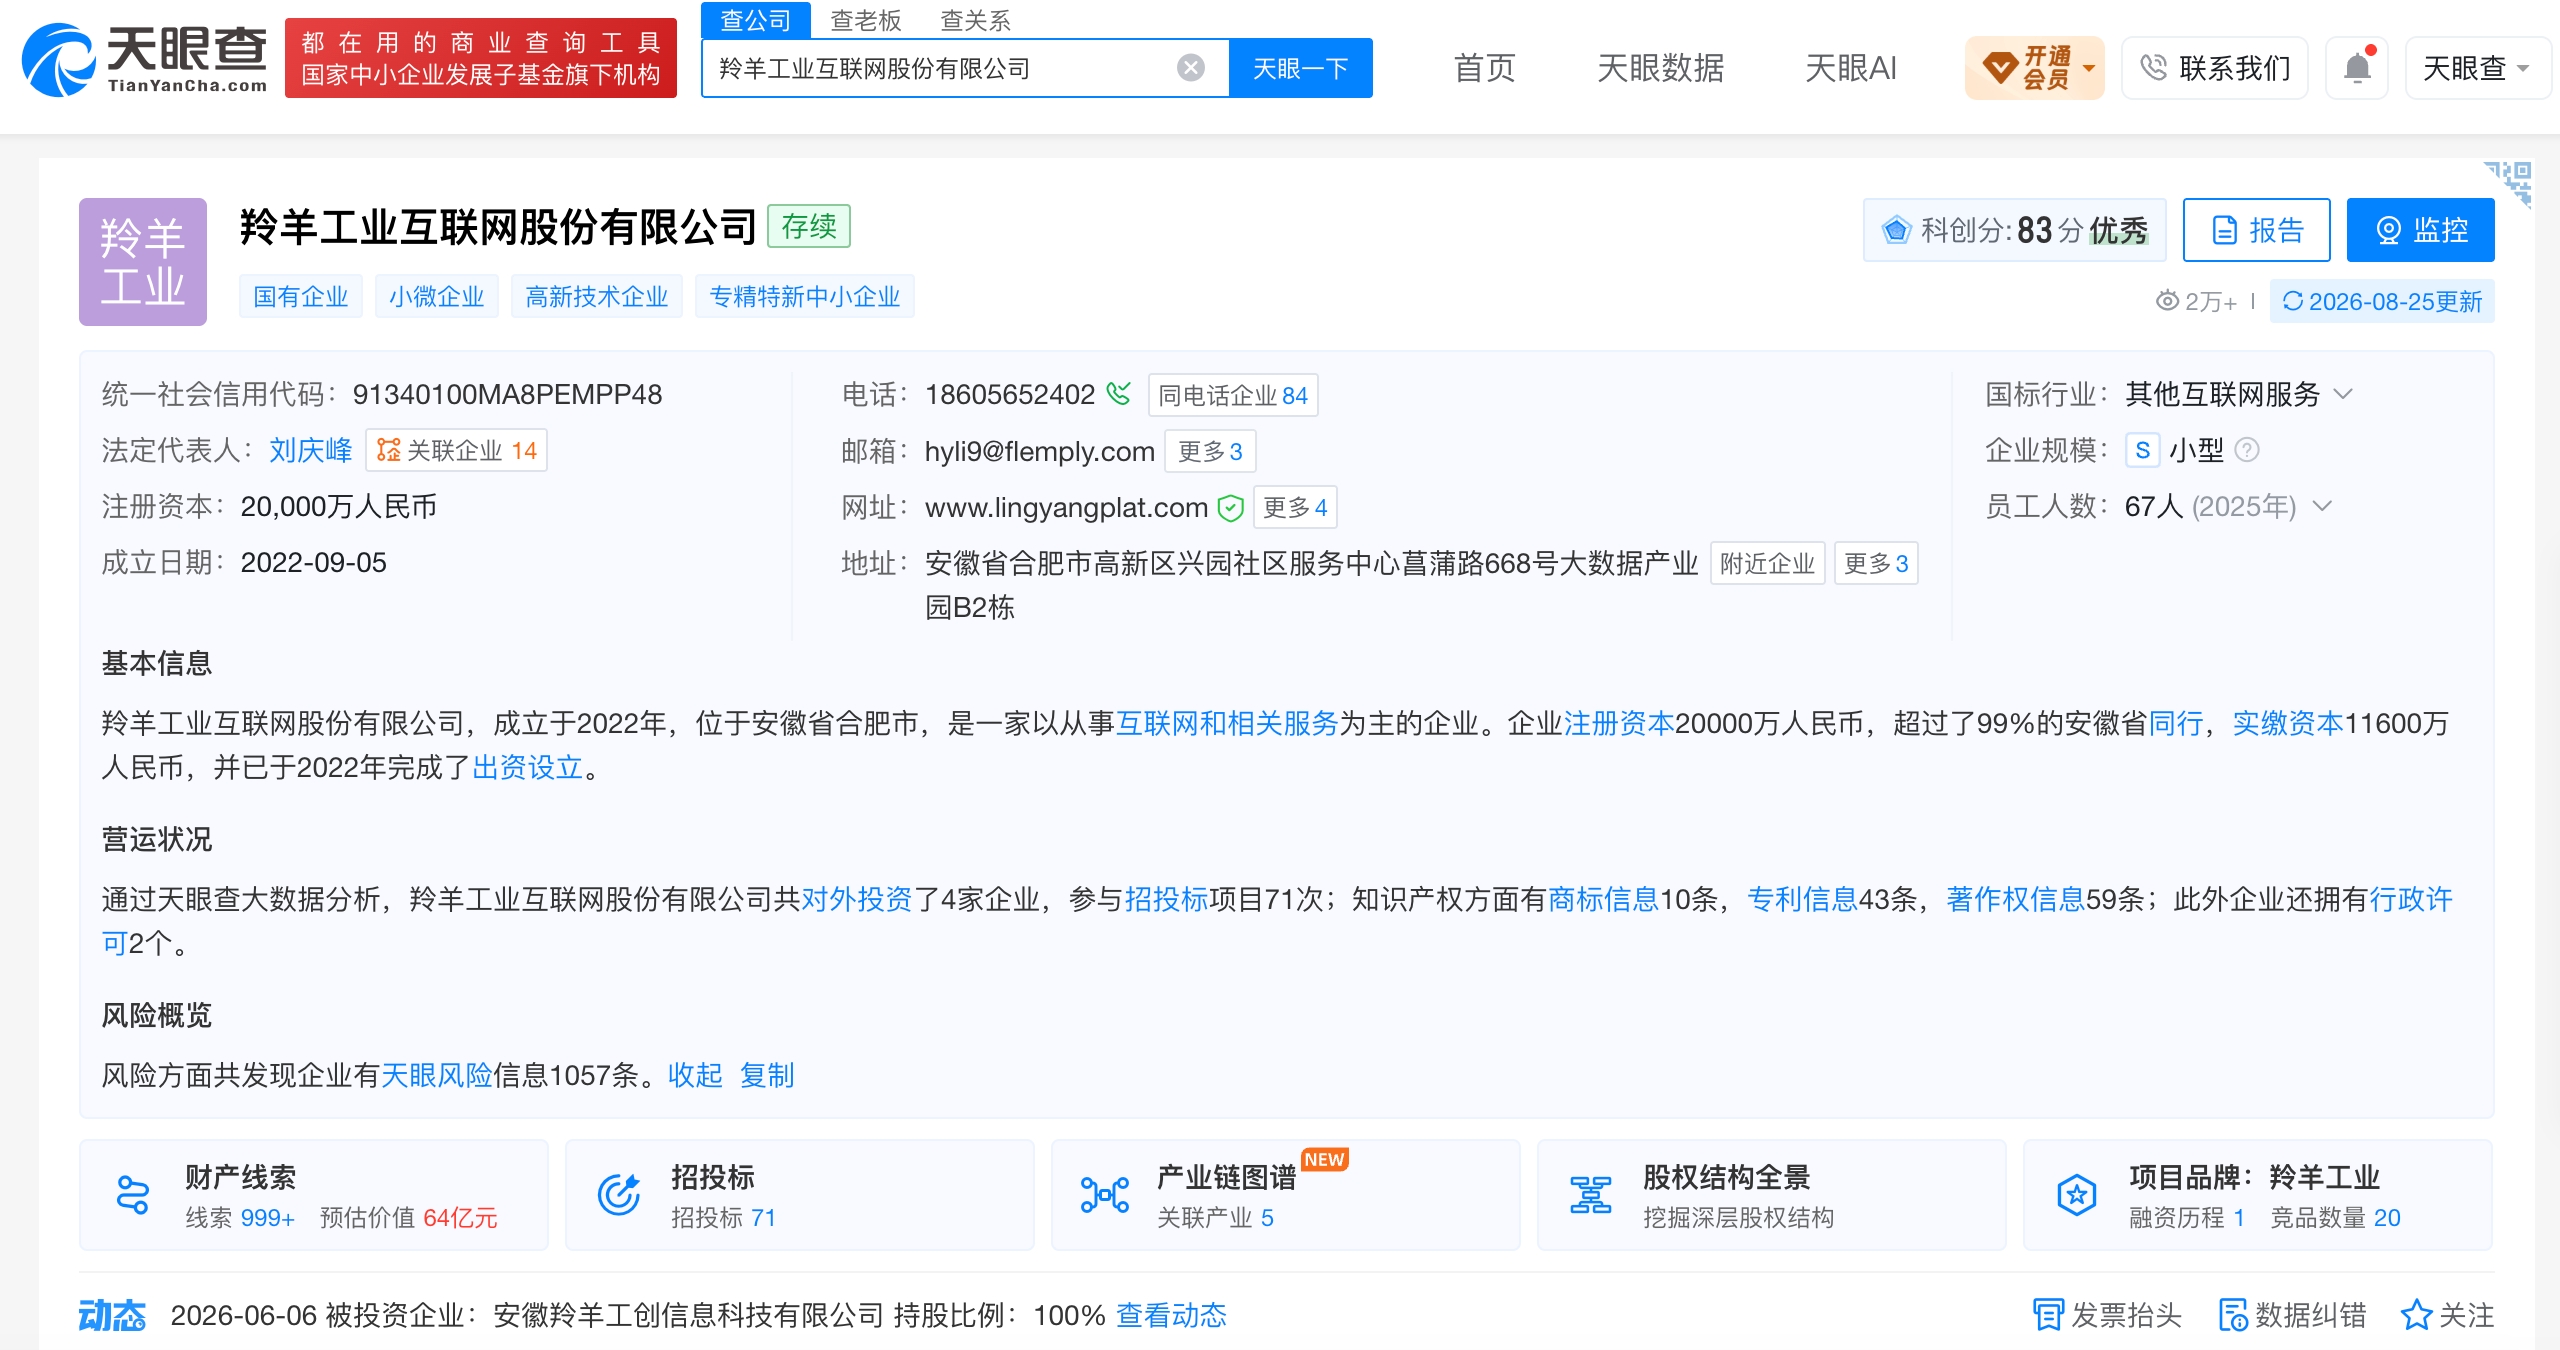Click the 小微企业 tag
Screen dimensions: 2560x1350
point(437,297)
